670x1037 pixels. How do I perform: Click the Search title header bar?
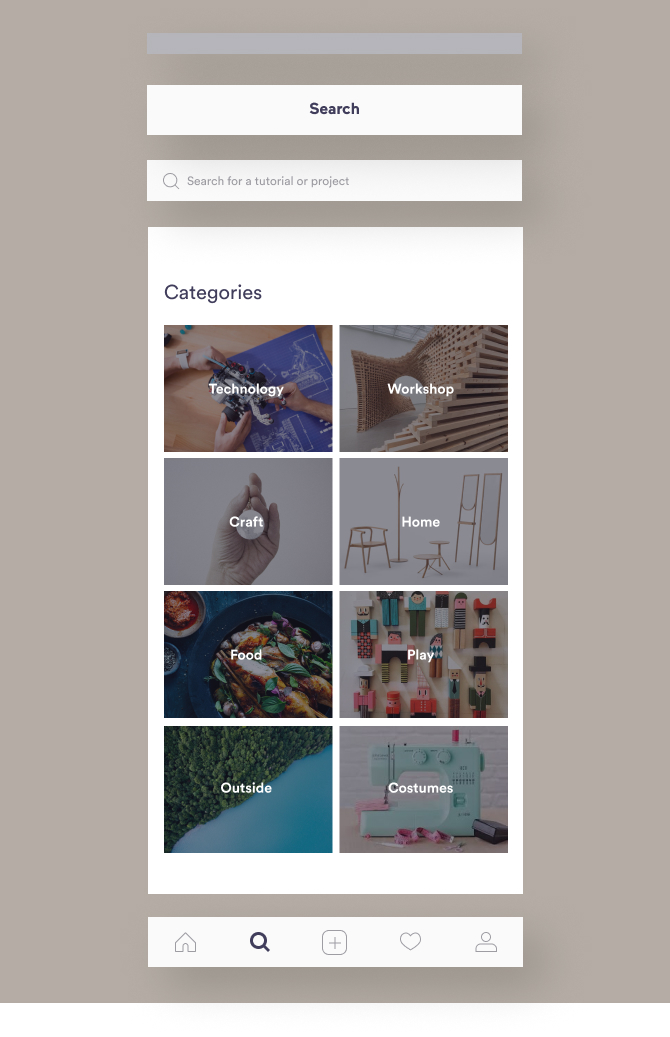coord(334,110)
